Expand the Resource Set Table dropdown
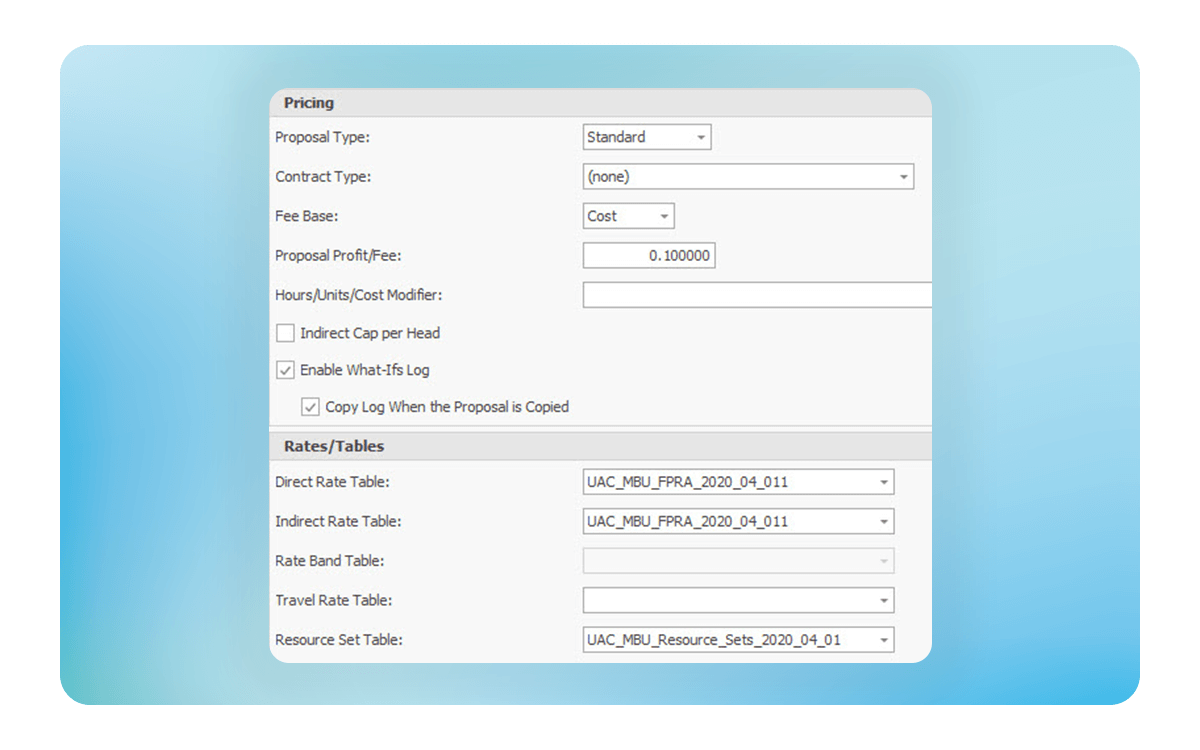The height and width of the screenshot is (750, 1200). tap(883, 640)
